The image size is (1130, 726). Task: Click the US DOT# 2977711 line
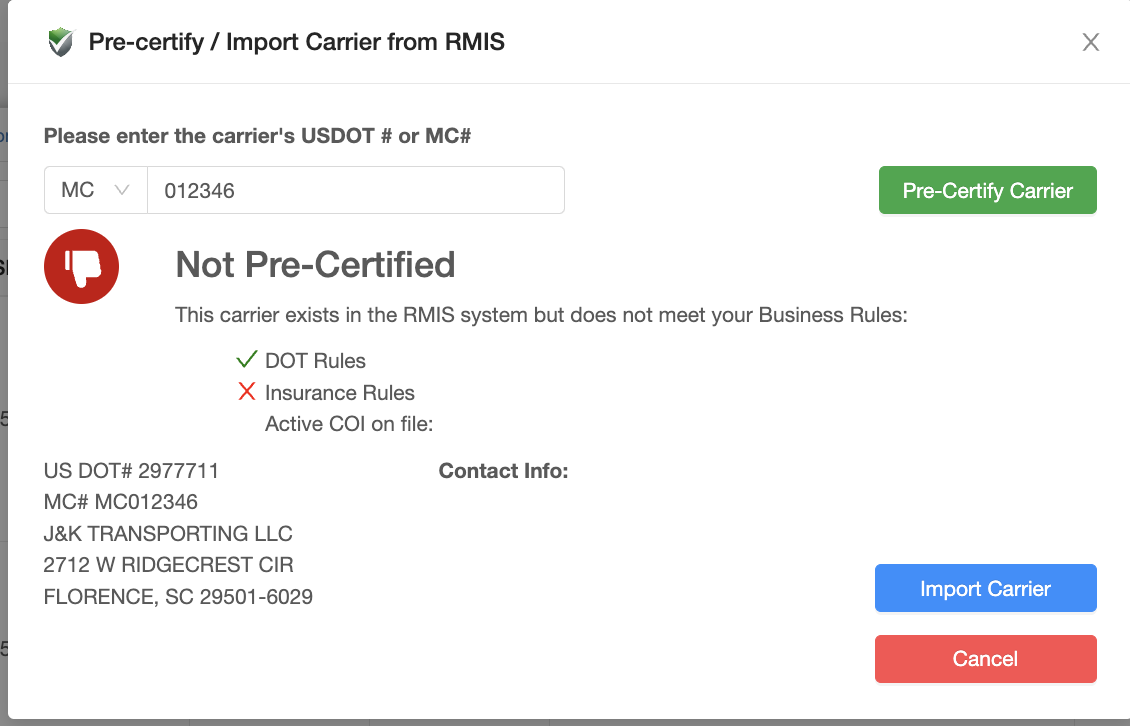tap(131, 470)
